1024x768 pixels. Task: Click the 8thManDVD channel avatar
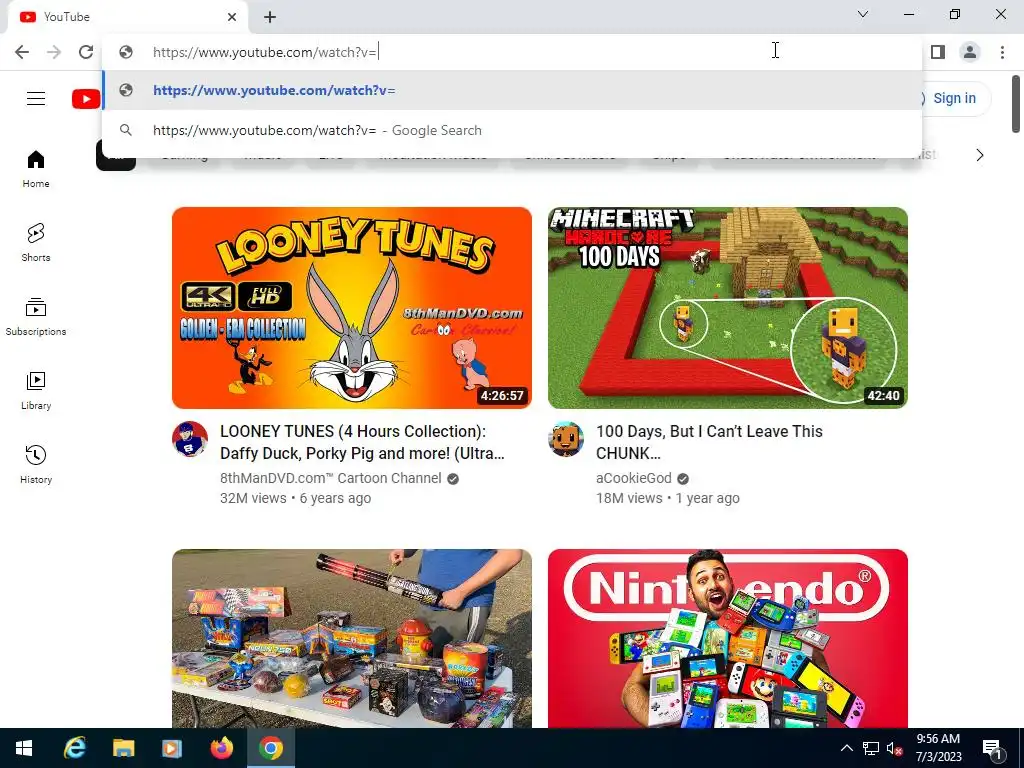[190, 439]
